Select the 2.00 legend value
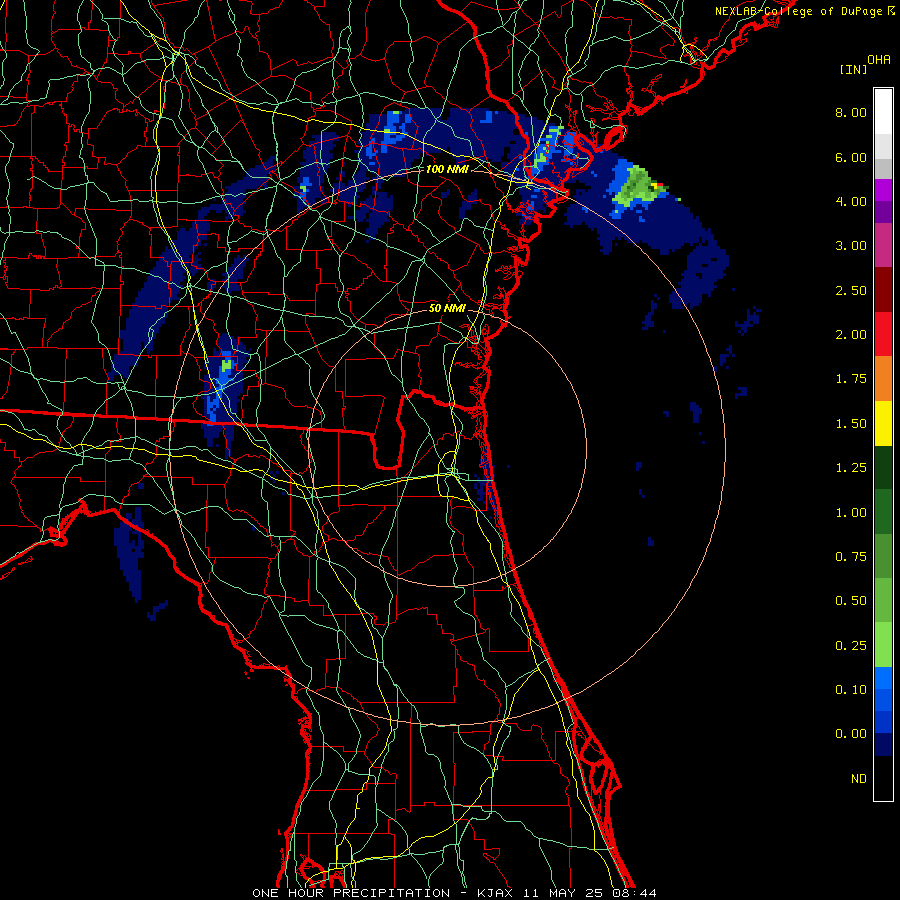The height and width of the screenshot is (900, 900). 851,335
